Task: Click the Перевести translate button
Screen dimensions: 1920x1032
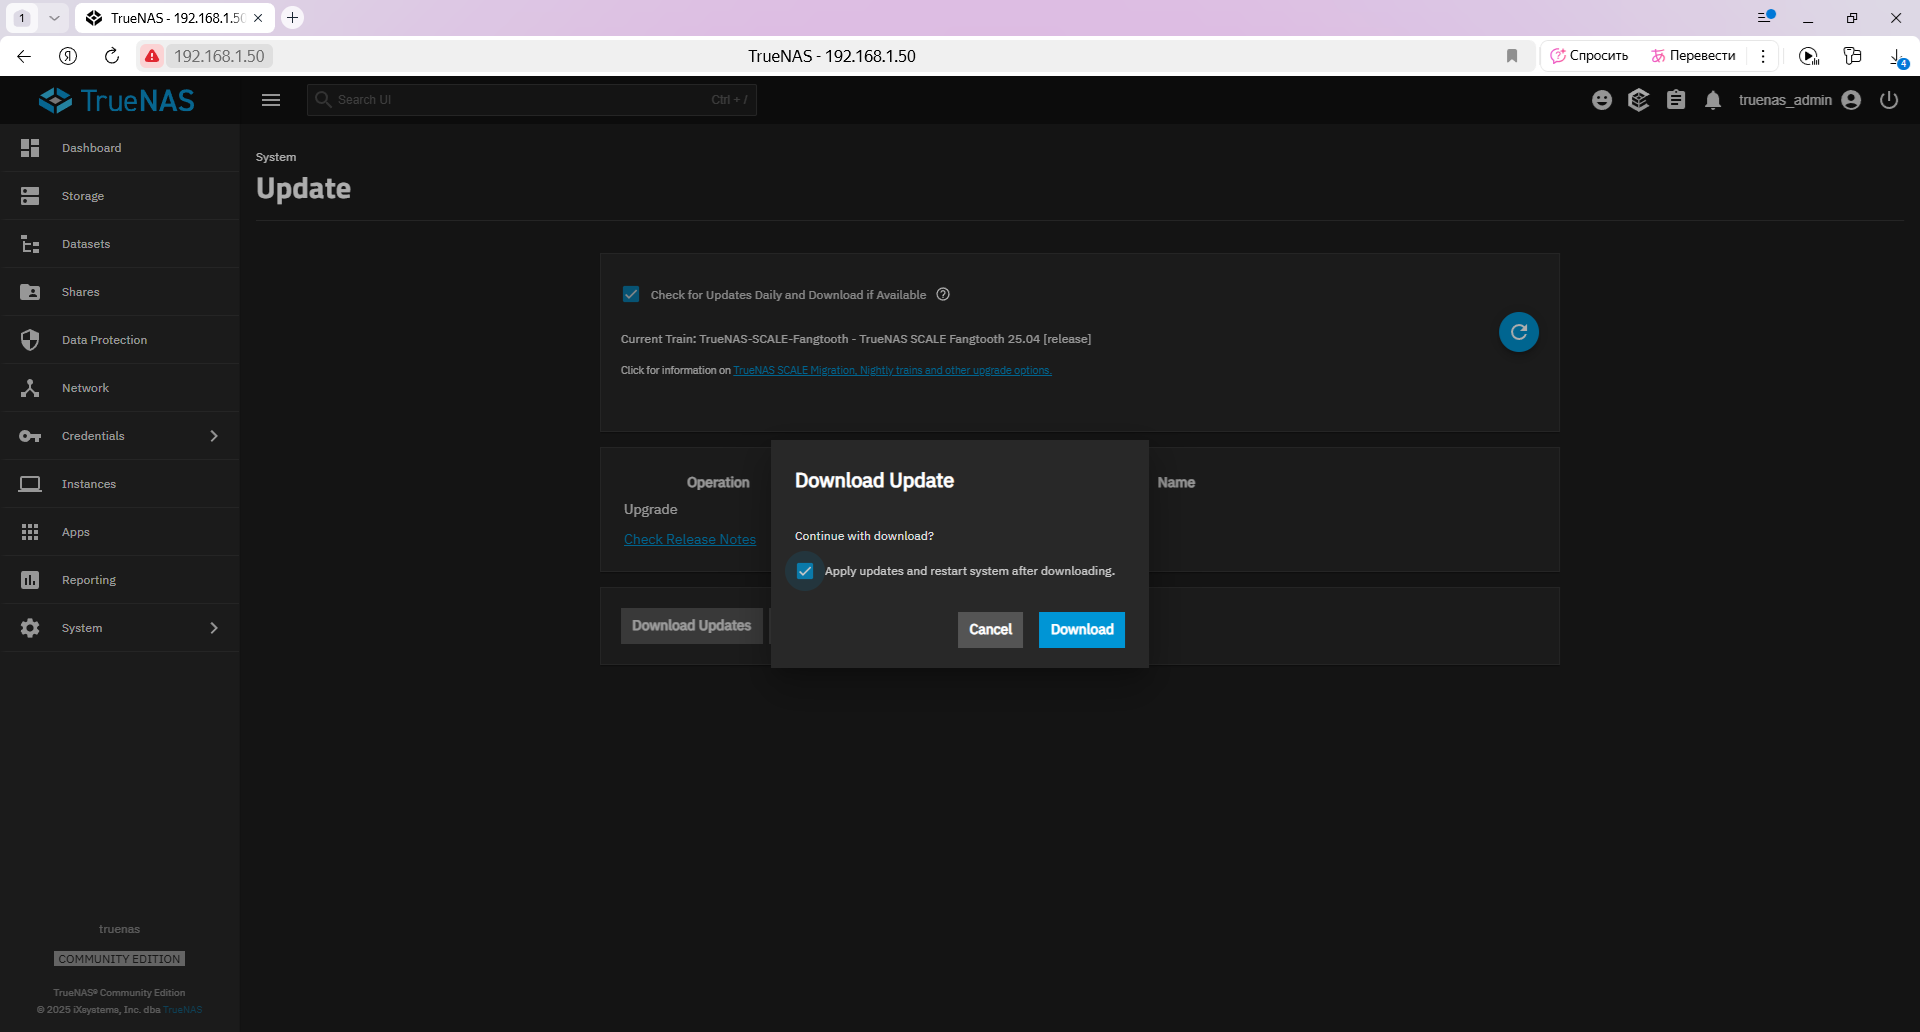Action: (1694, 56)
